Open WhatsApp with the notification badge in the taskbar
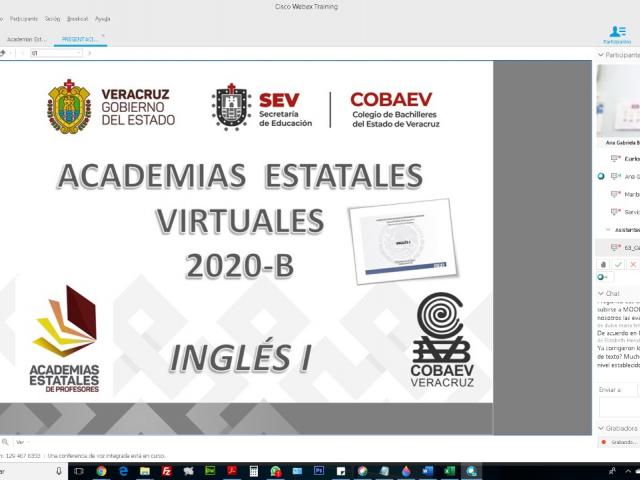This screenshot has width=640, height=480. 276,471
